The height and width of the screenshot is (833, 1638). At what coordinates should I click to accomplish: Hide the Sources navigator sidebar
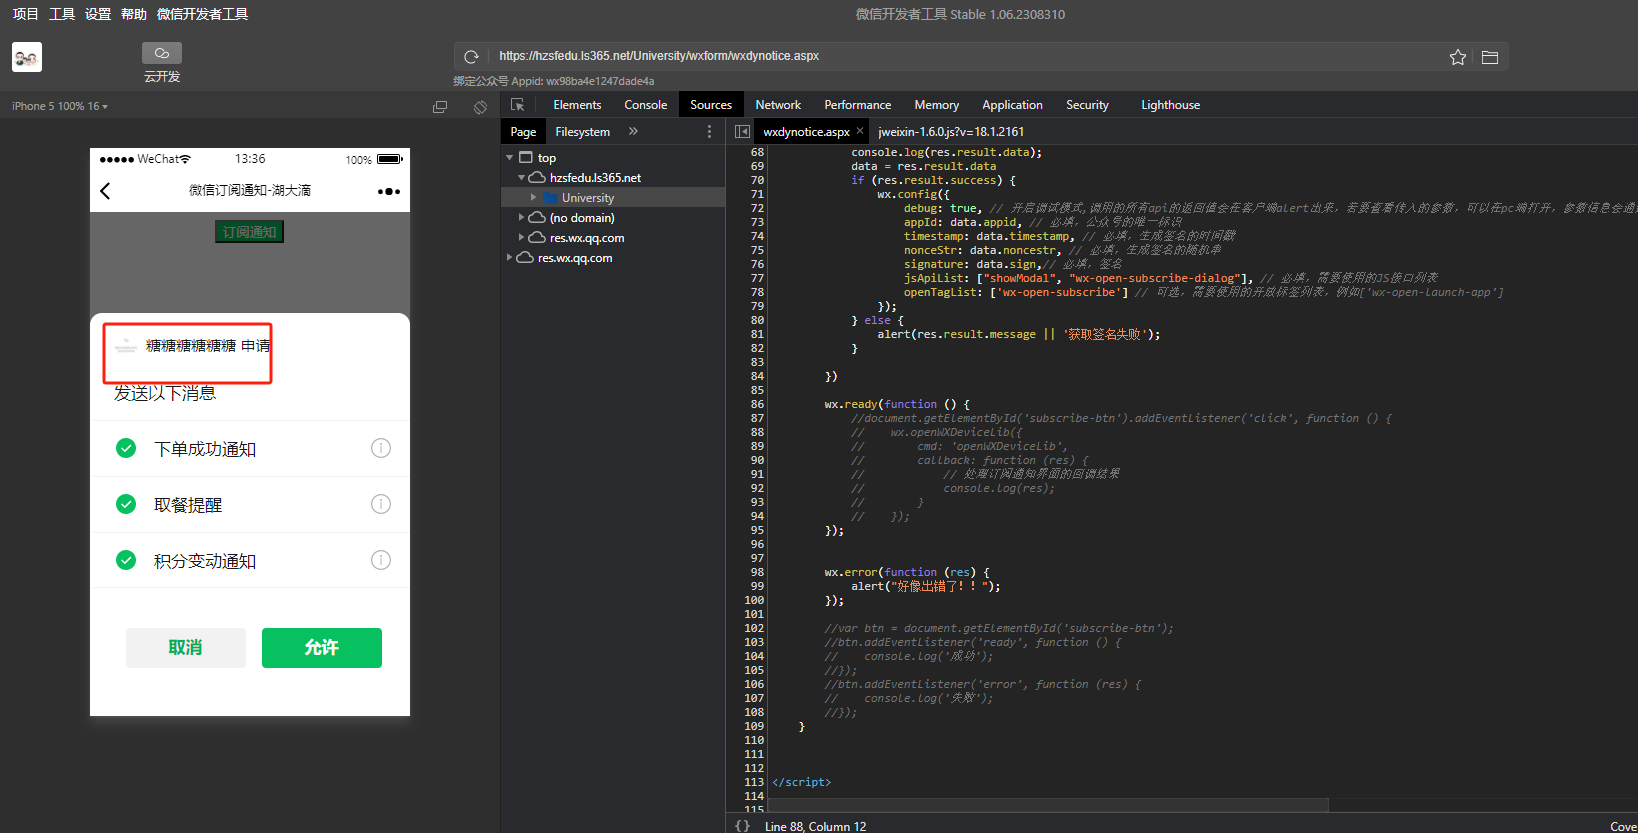point(742,132)
